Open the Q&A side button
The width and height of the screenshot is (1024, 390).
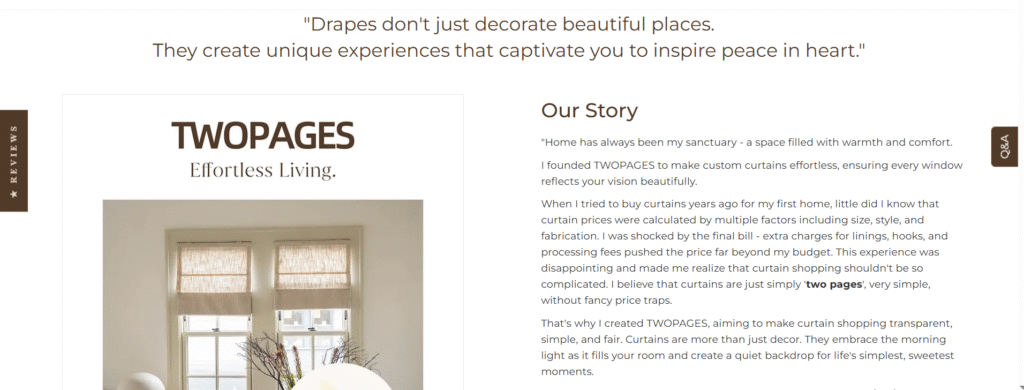click(x=1004, y=146)
